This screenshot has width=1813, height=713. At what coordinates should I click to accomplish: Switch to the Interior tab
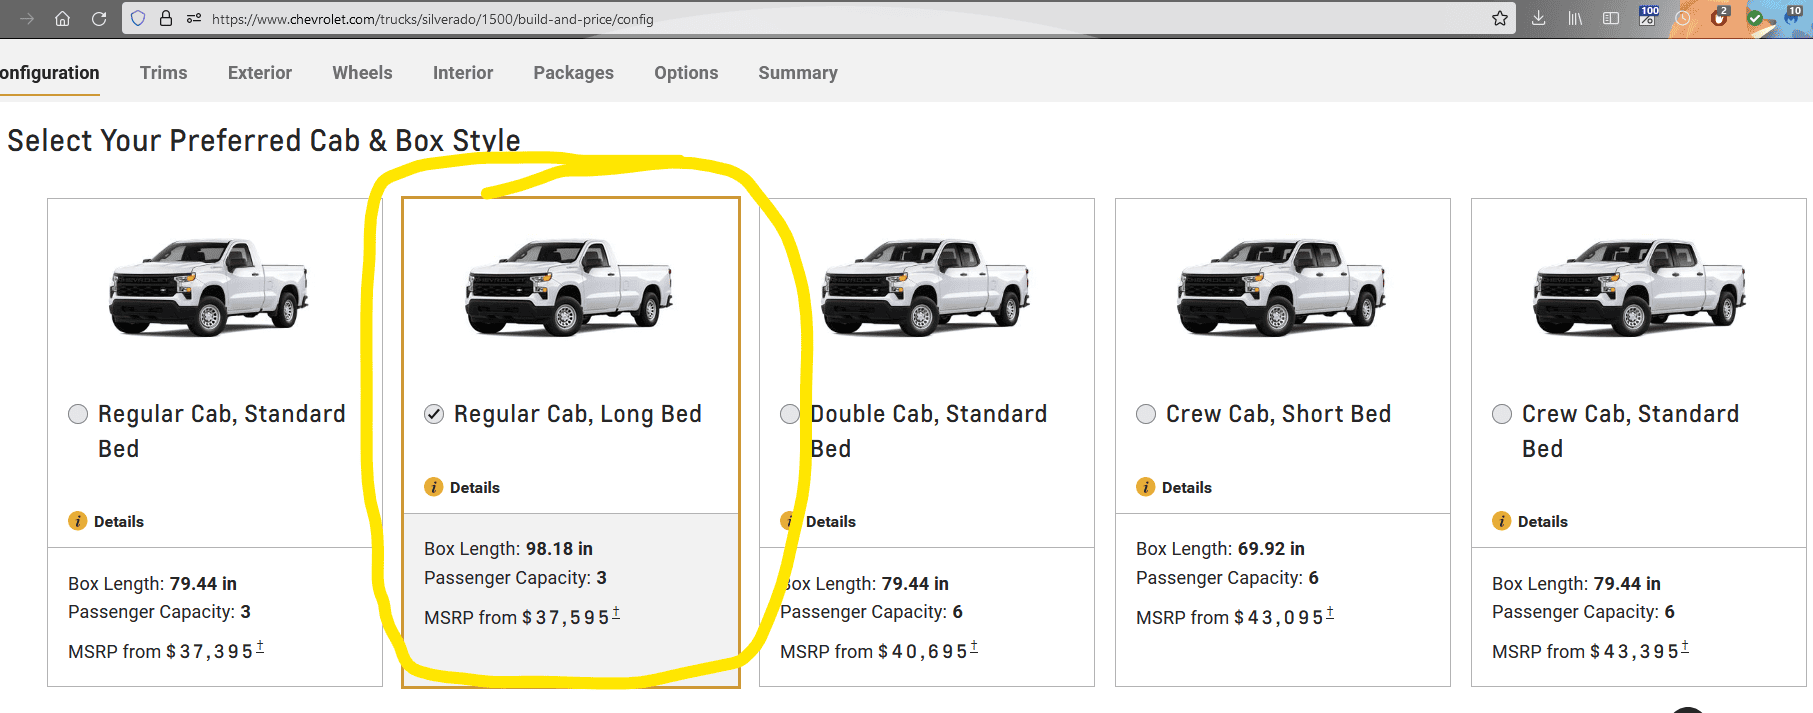[463, 73]
